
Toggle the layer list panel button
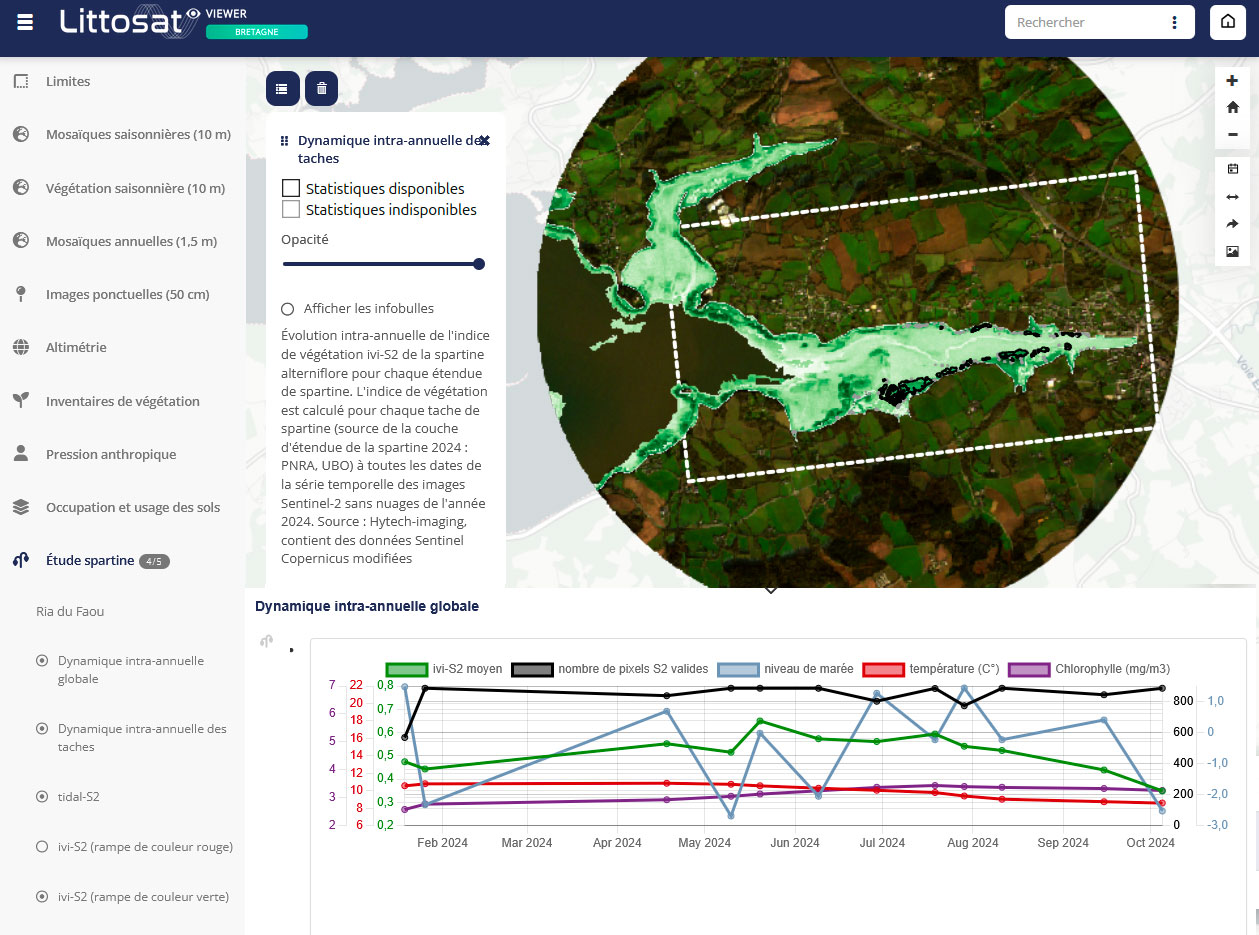tap(282, 88)
